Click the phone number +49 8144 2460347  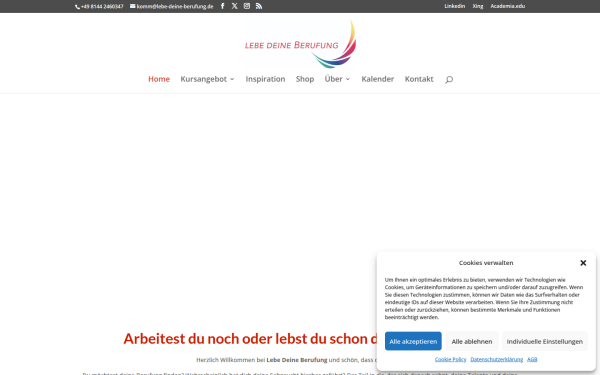pyautogui.click(x=99, y=7)
